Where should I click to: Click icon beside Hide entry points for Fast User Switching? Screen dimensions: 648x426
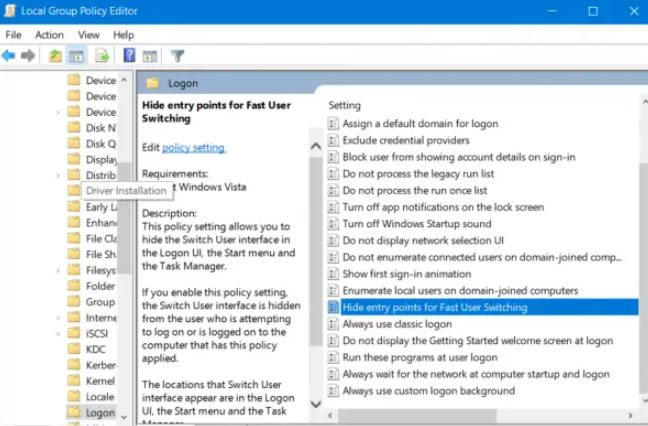coord(333,307)
